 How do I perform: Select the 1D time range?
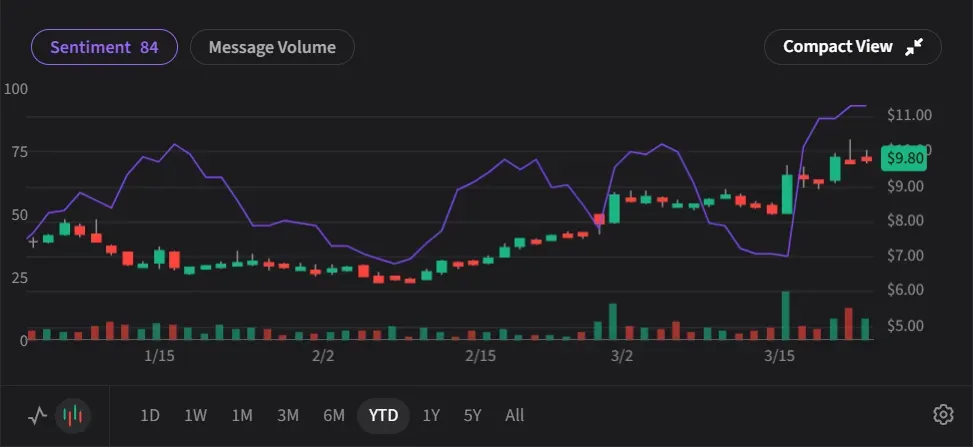click(x=150, y=415)
